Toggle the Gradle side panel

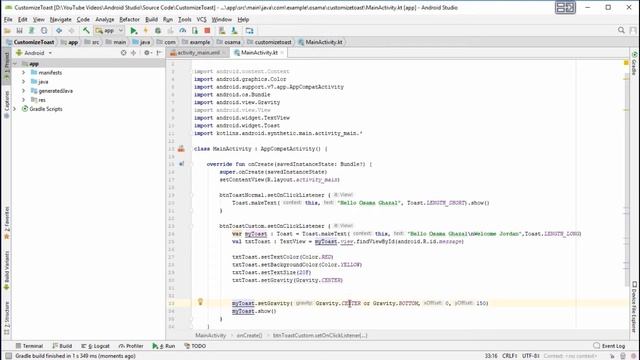(x=634, y=63)
